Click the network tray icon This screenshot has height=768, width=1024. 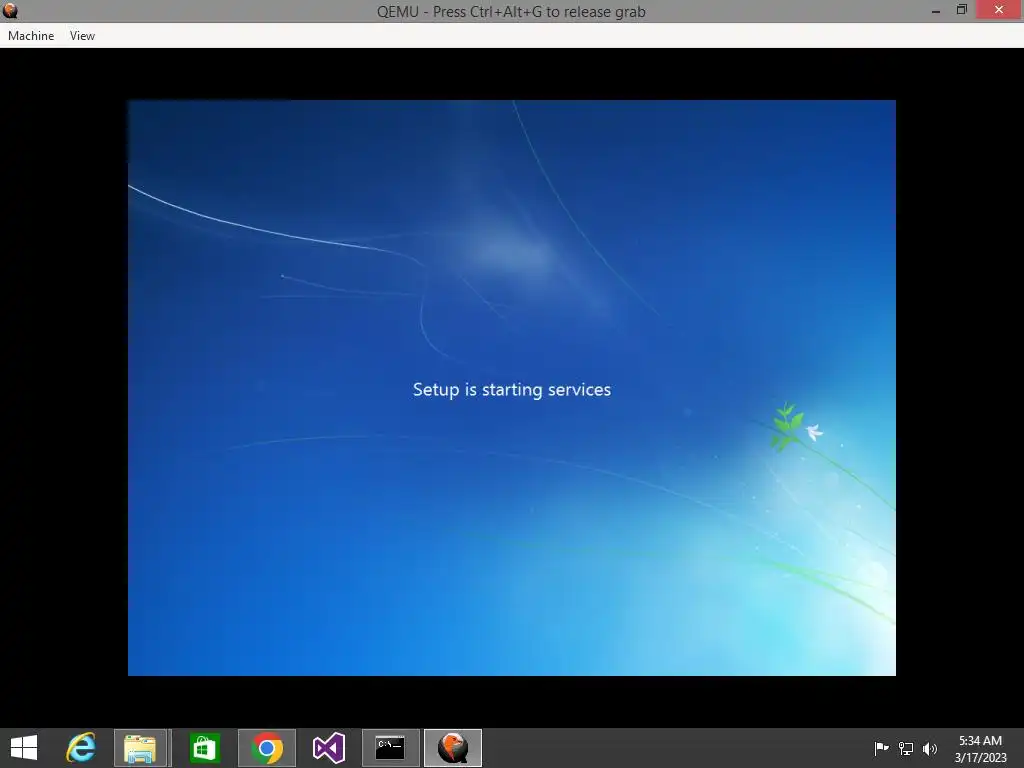(x=906, y=748)
